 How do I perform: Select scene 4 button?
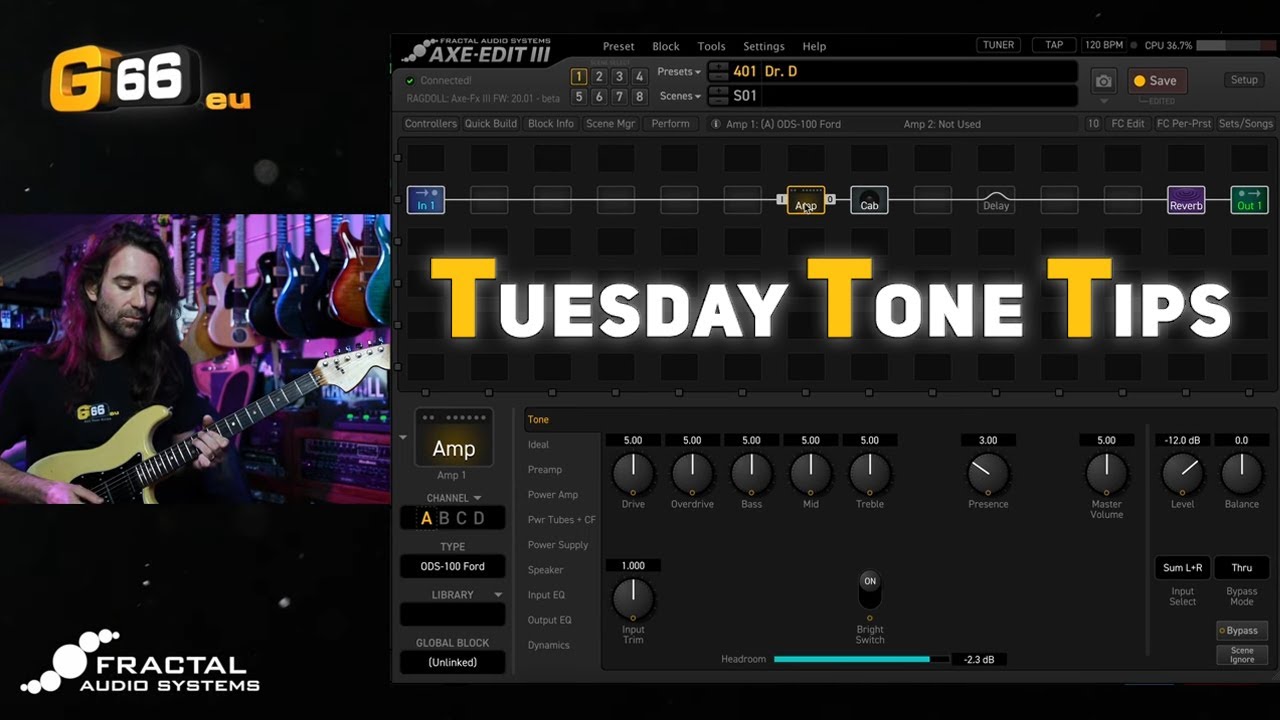(639, 76)
